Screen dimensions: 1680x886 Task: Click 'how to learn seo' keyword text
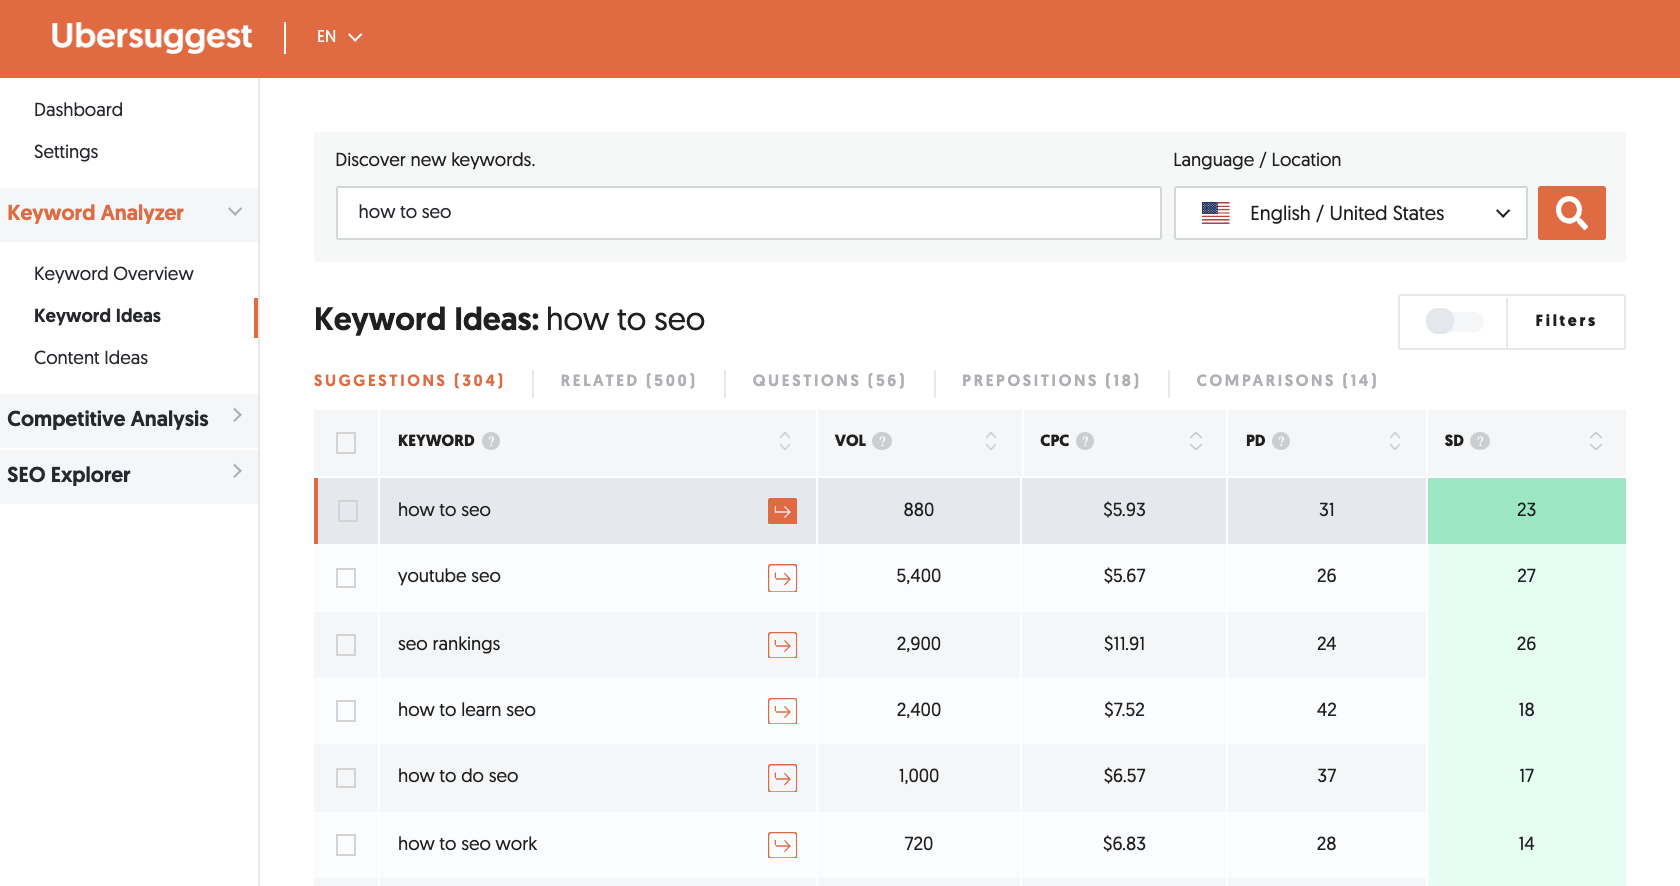pyautogui.click(x=466, y=710)
